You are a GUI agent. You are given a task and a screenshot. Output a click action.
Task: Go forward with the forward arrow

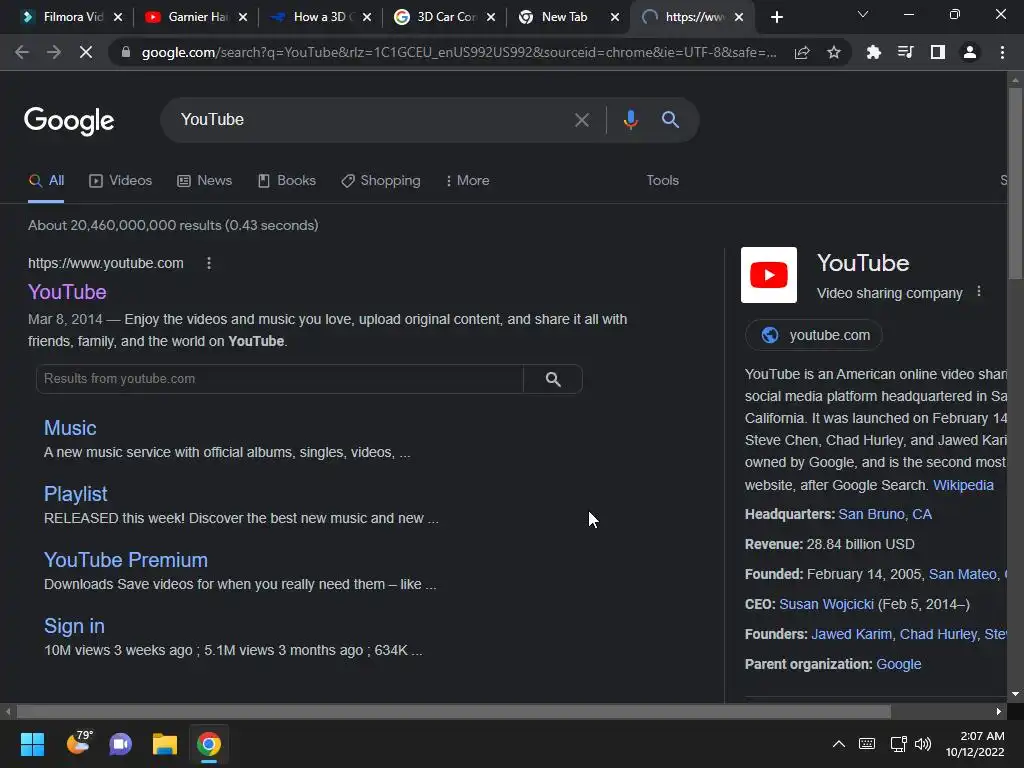click(54, 52)
